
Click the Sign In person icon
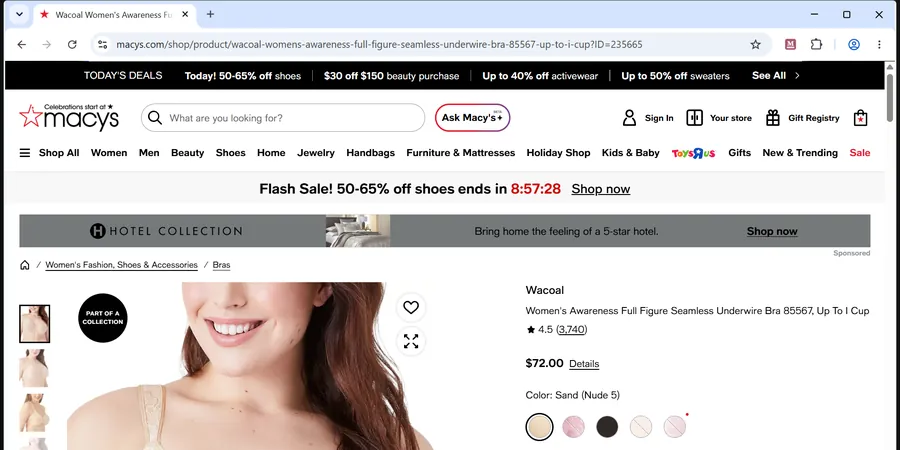point(629,118)
